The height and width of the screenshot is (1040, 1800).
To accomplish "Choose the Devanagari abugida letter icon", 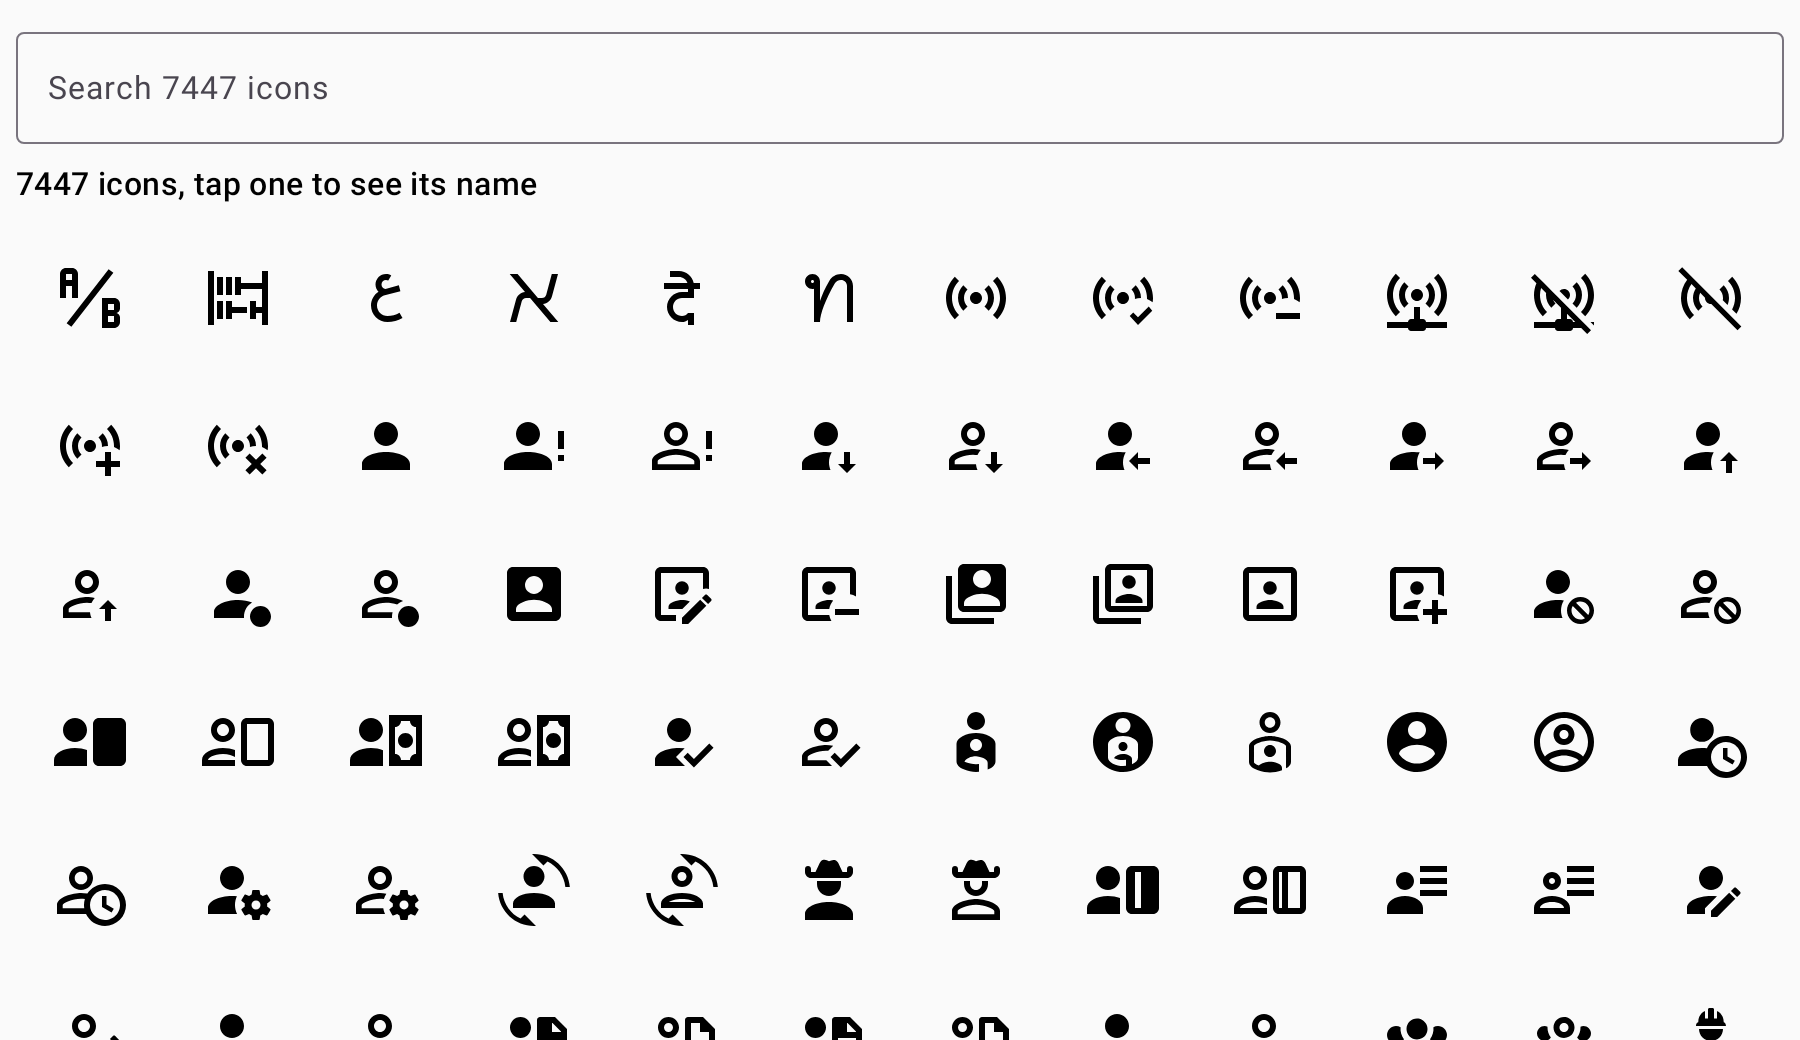I will click(x=681, y=298).
